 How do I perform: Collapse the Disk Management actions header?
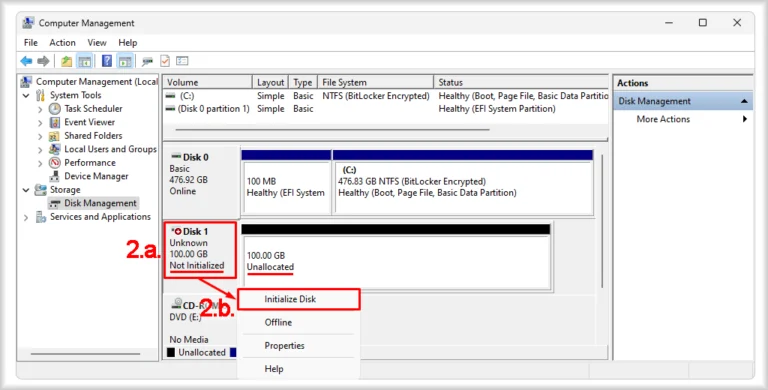[744, 101]
